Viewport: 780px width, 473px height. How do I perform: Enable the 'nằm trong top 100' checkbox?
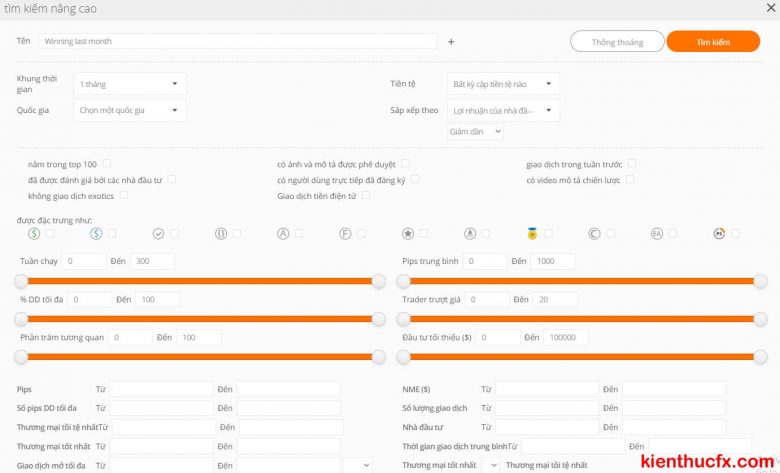point(107,163)
